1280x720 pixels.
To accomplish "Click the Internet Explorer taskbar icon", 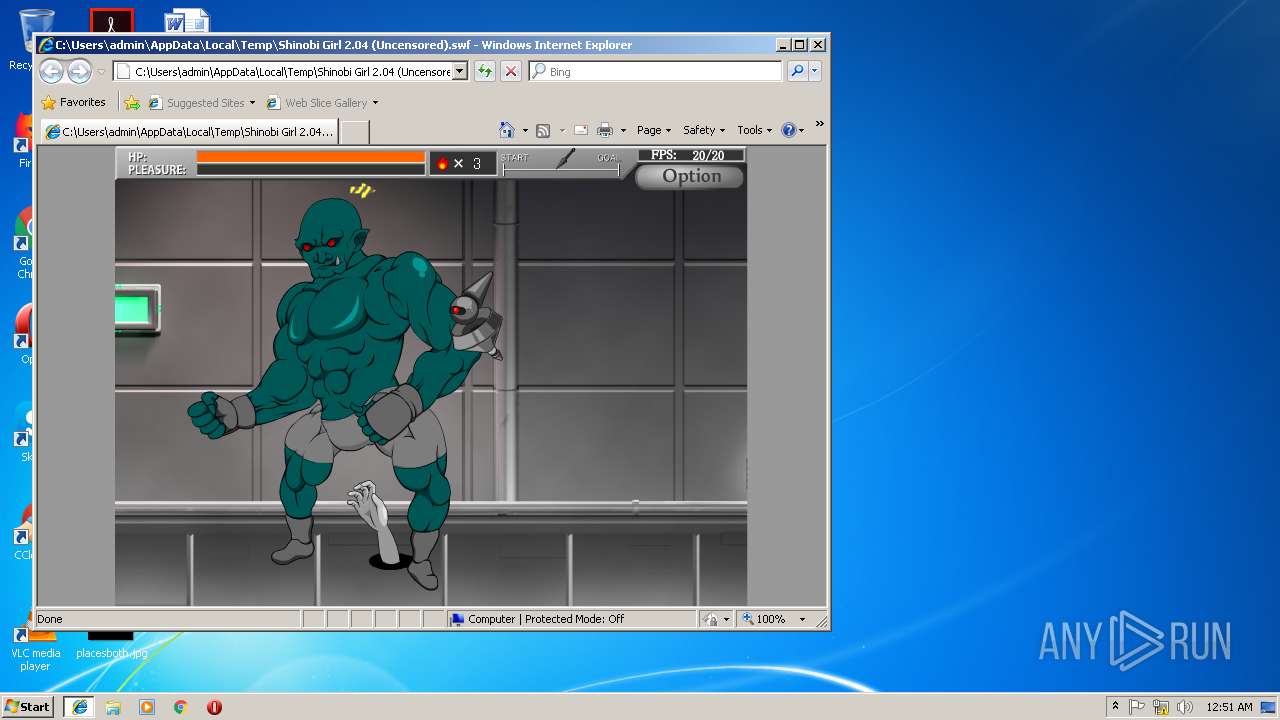I will click(x=80, y=707).
